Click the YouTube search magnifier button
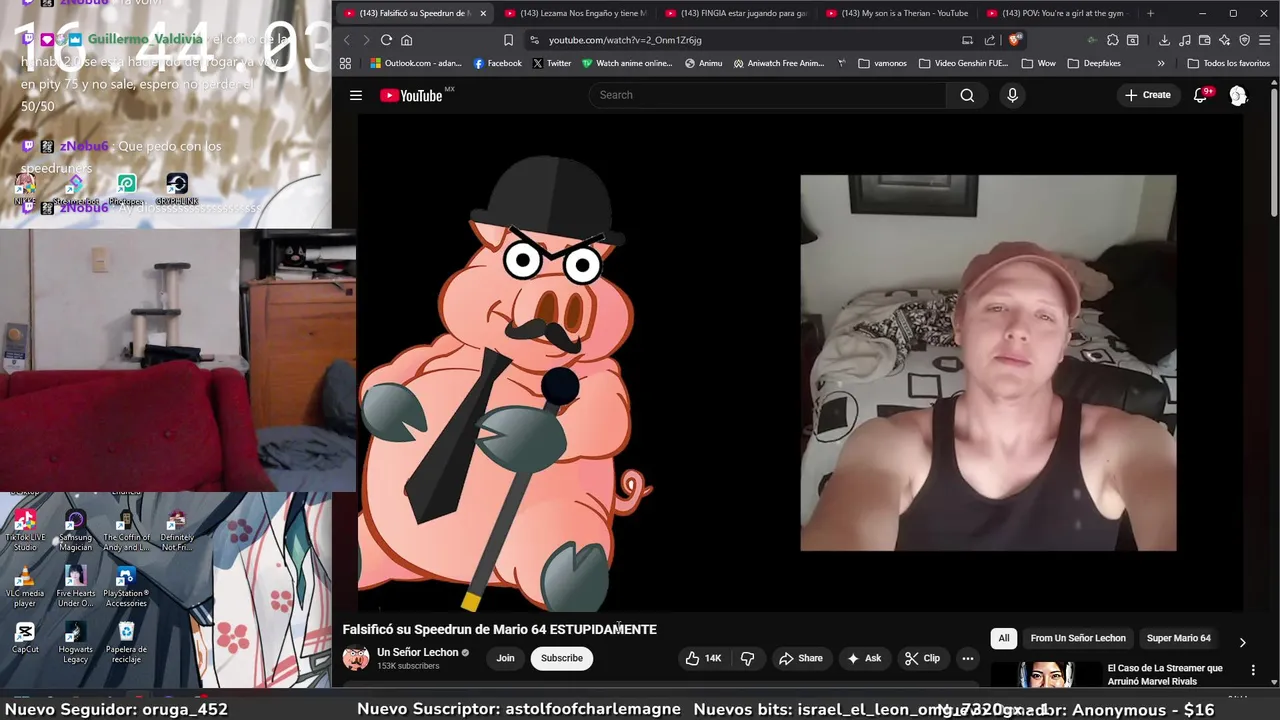 click(967, 95)
